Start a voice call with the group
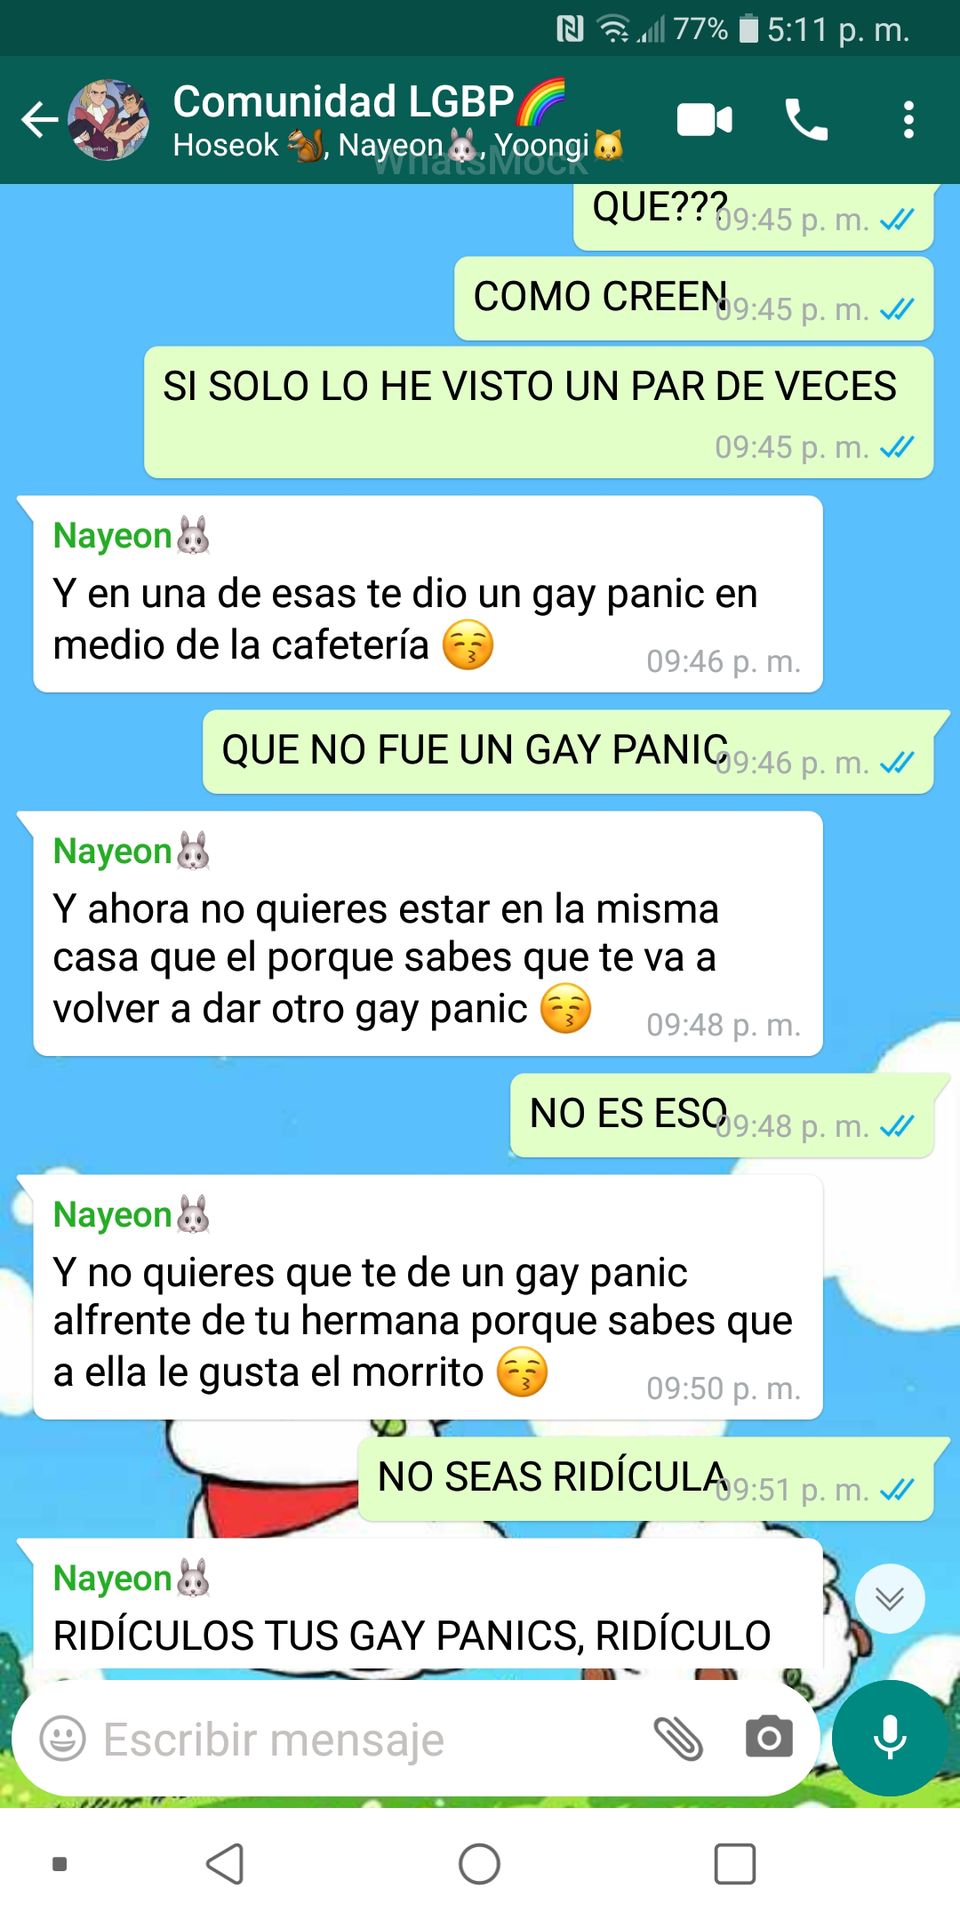Image resolution: width=960 pixels, height=1920 pixels. 806,120
